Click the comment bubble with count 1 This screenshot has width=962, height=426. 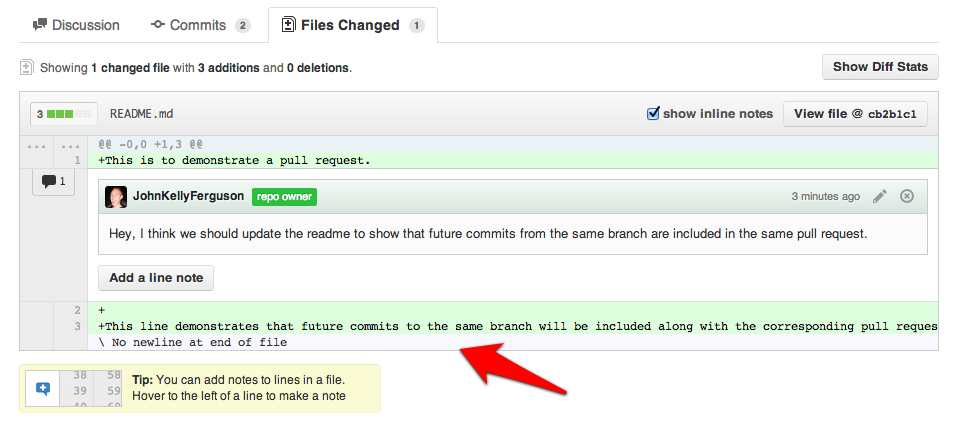pos(53,181)
